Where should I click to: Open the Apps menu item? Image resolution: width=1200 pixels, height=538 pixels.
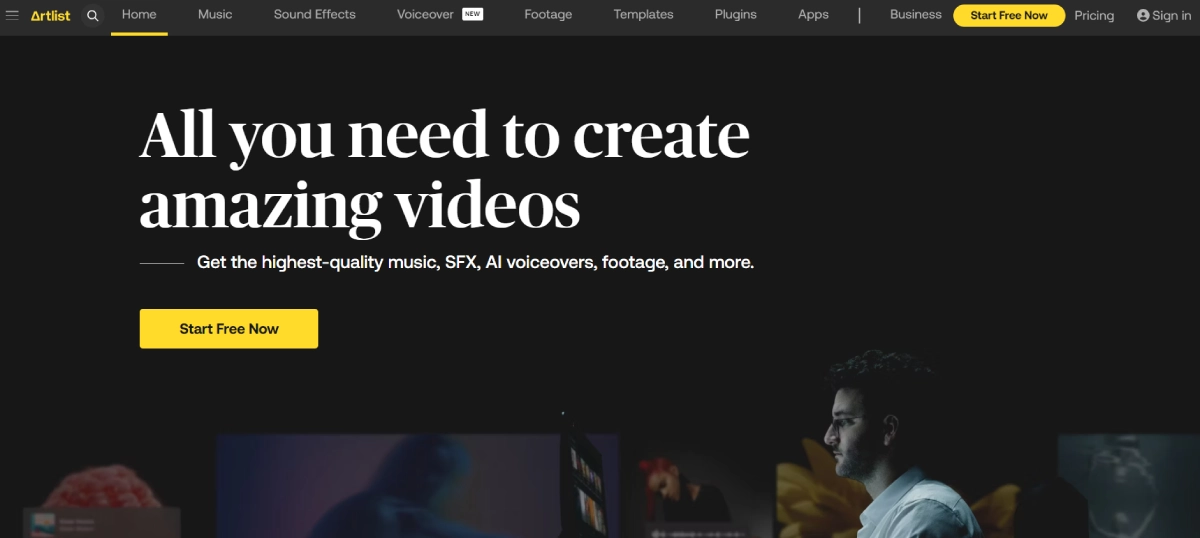click(813, 15)
